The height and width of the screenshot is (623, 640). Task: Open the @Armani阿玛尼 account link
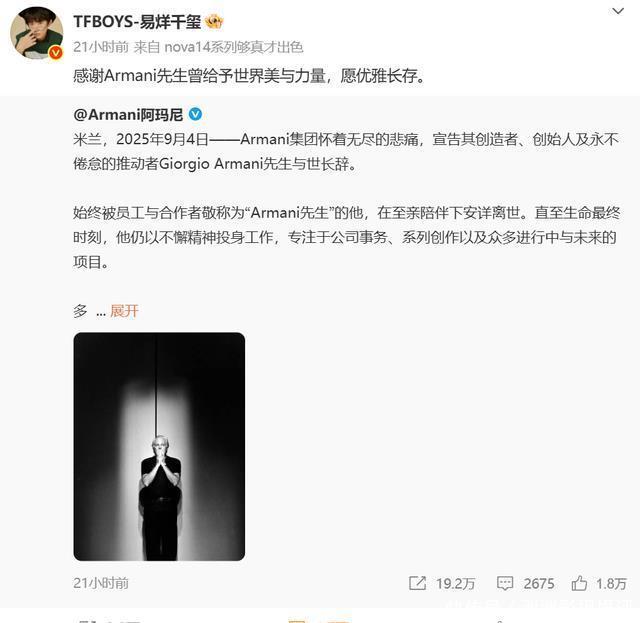128,115
